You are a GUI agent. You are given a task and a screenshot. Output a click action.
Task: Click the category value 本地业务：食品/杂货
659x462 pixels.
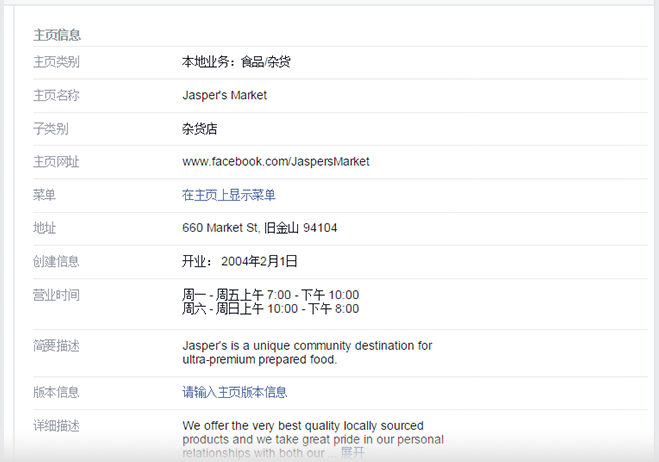tap(236, 62)
